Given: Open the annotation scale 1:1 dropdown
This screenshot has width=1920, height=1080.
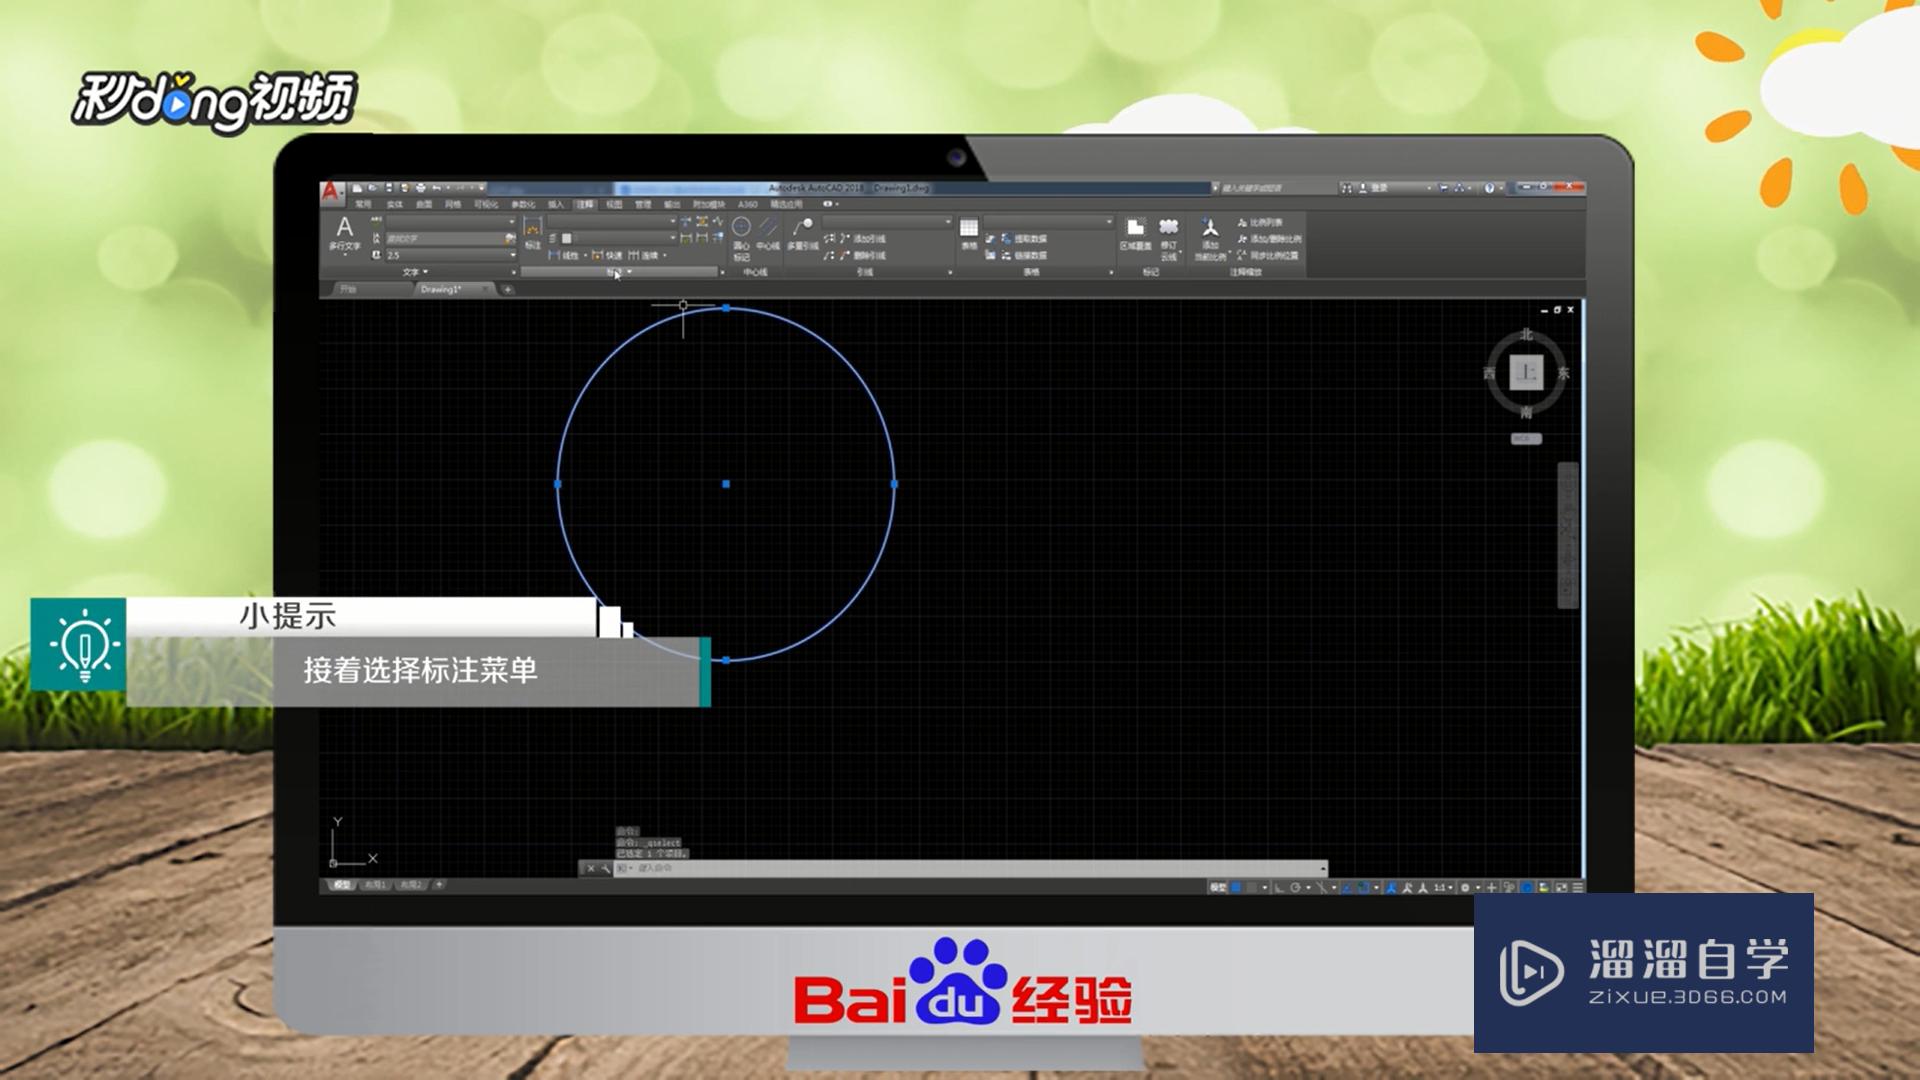Looking at the screenshot, I should click(x=1445, y=887).
